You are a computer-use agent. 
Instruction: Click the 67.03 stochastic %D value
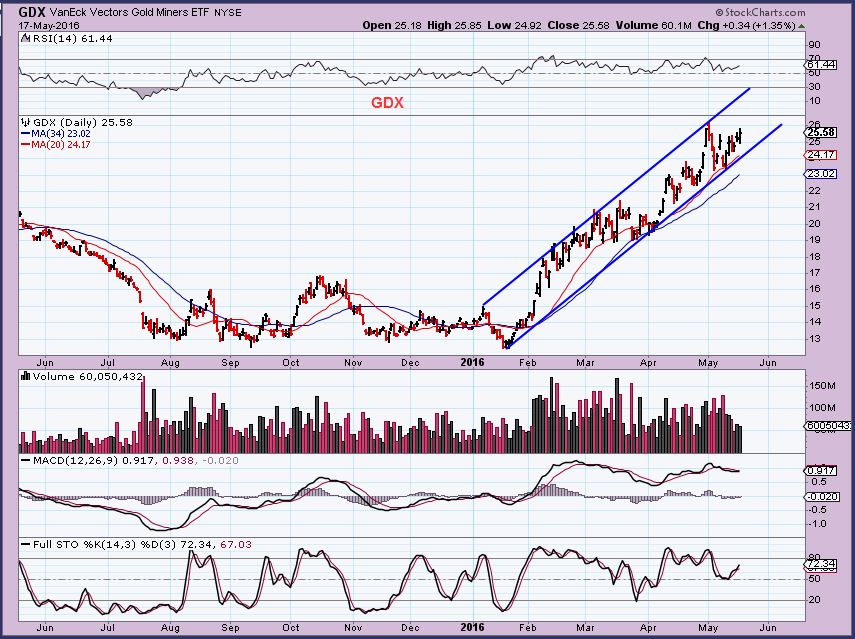coord(237,545)
